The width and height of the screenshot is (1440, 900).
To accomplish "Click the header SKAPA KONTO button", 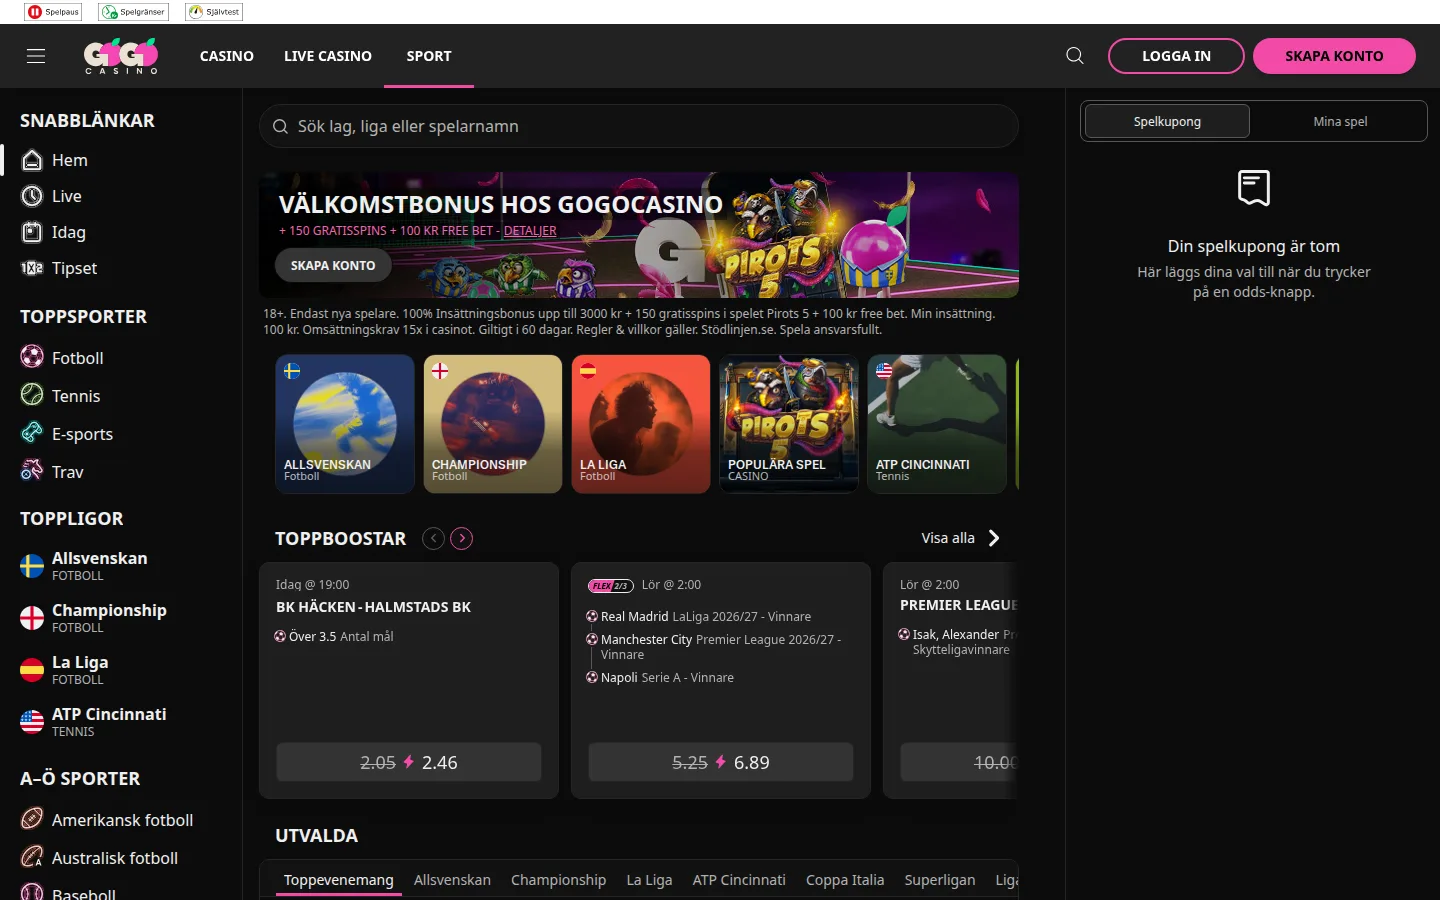I will [x=1334, y=56].
